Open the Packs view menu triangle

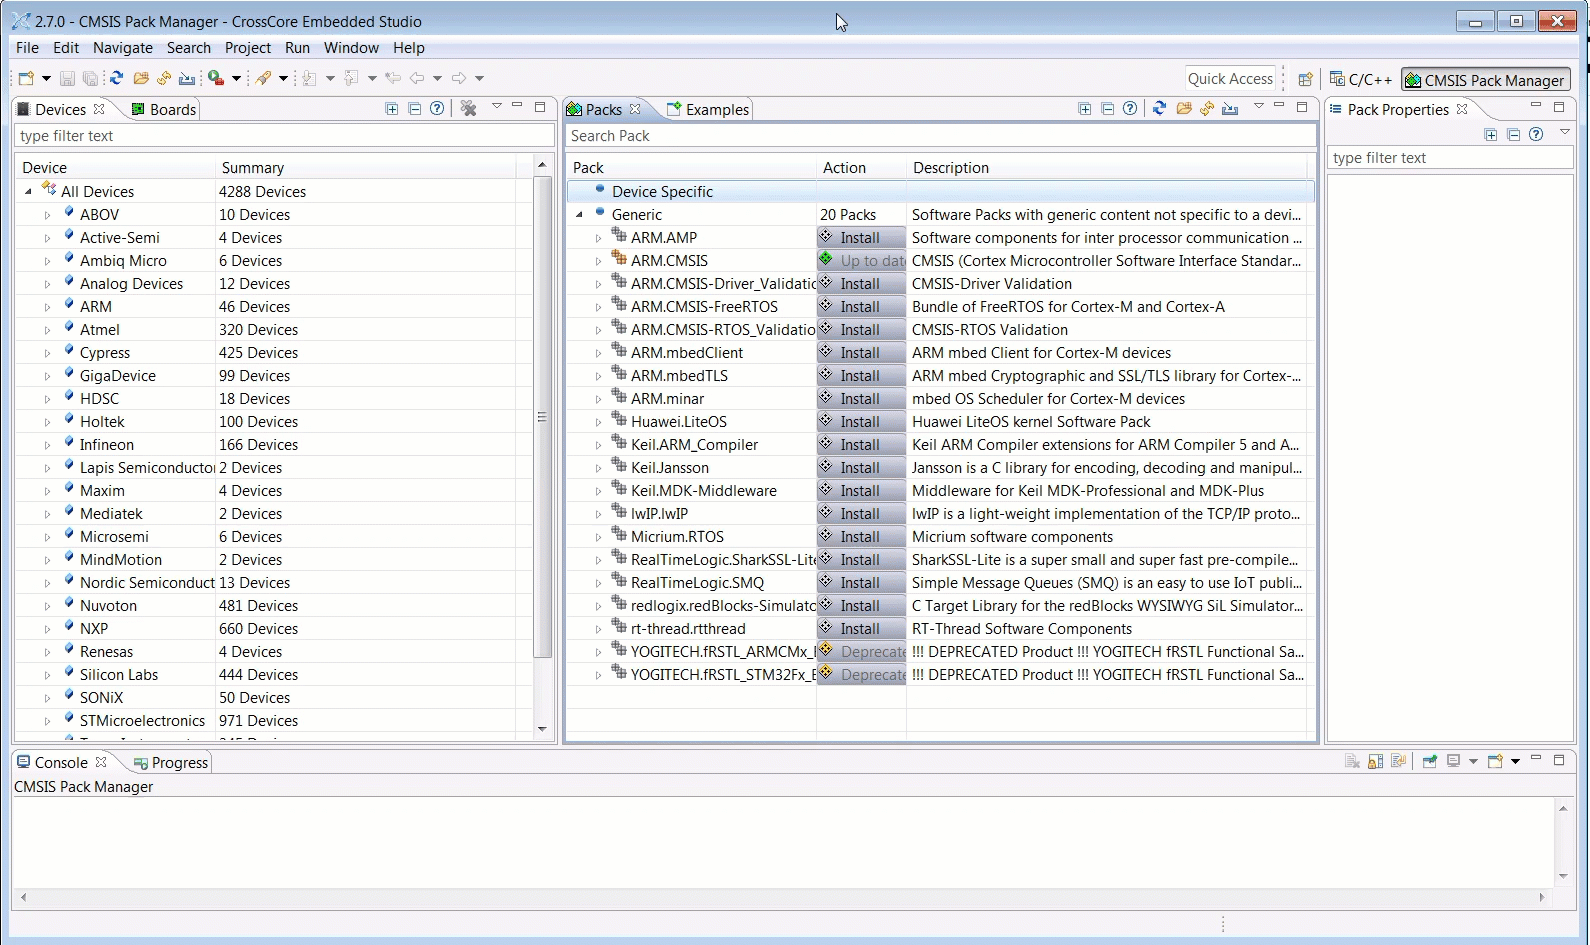pyautogui.click(x=1259, y=106)
